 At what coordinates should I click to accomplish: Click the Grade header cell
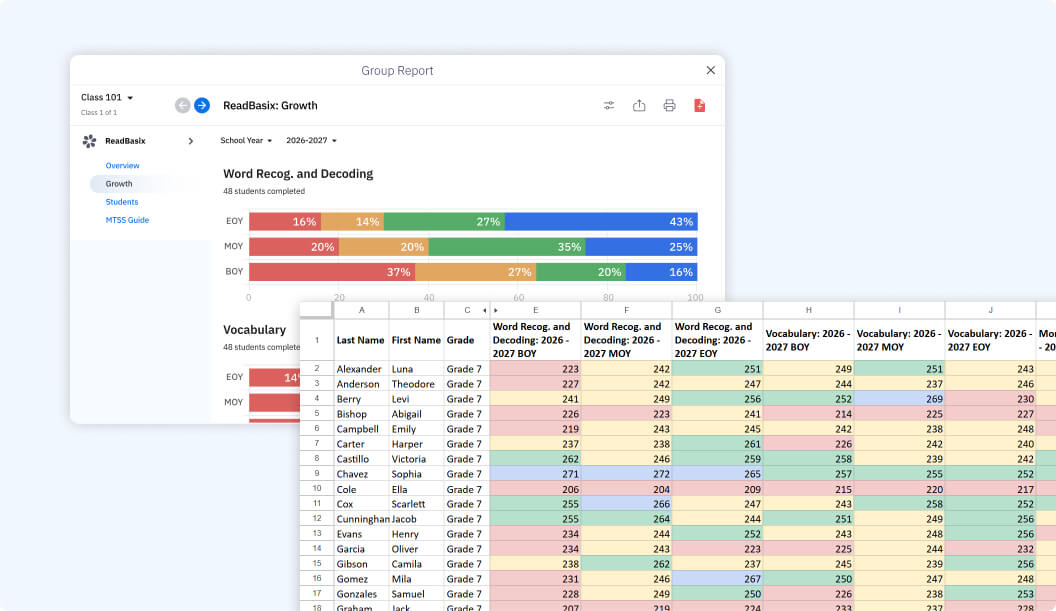466,340
